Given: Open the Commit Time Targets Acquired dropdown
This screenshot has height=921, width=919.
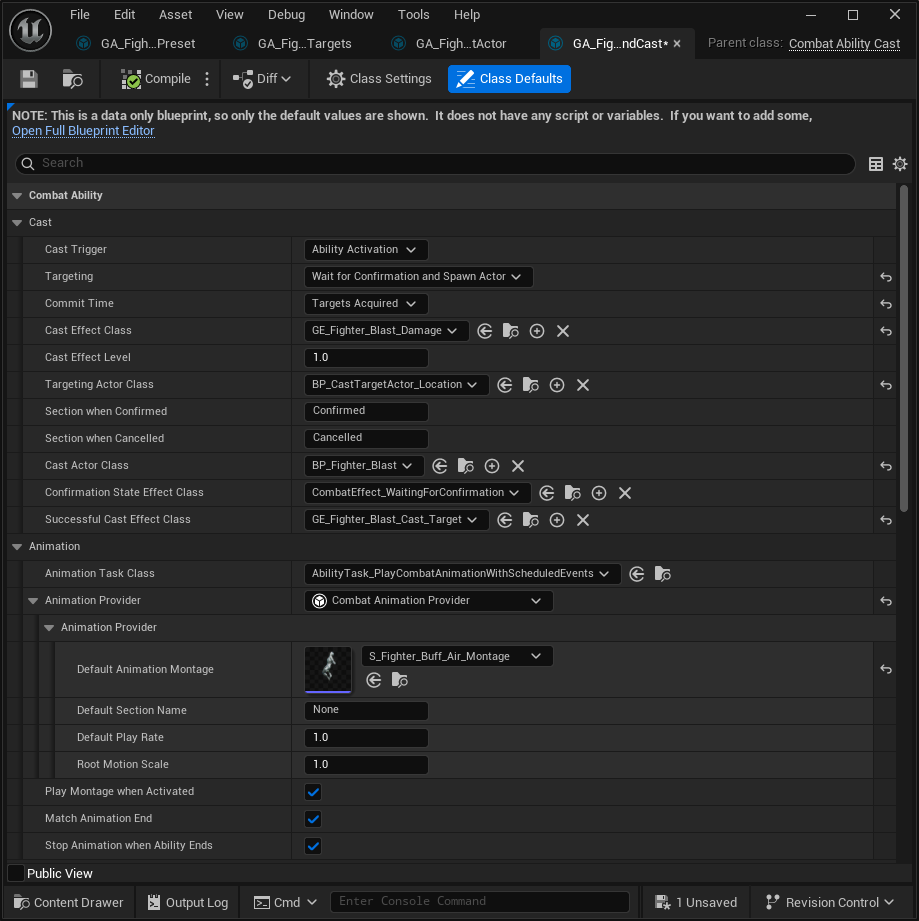Looking at the screenshot, I should [366, 304].
